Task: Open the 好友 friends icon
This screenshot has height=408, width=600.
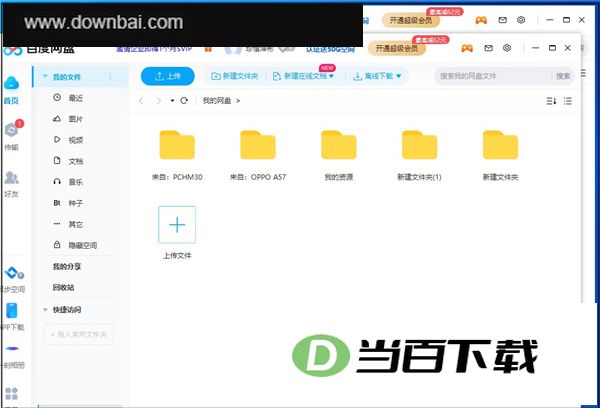Action: pyautogui.click(x=11, y=178)
